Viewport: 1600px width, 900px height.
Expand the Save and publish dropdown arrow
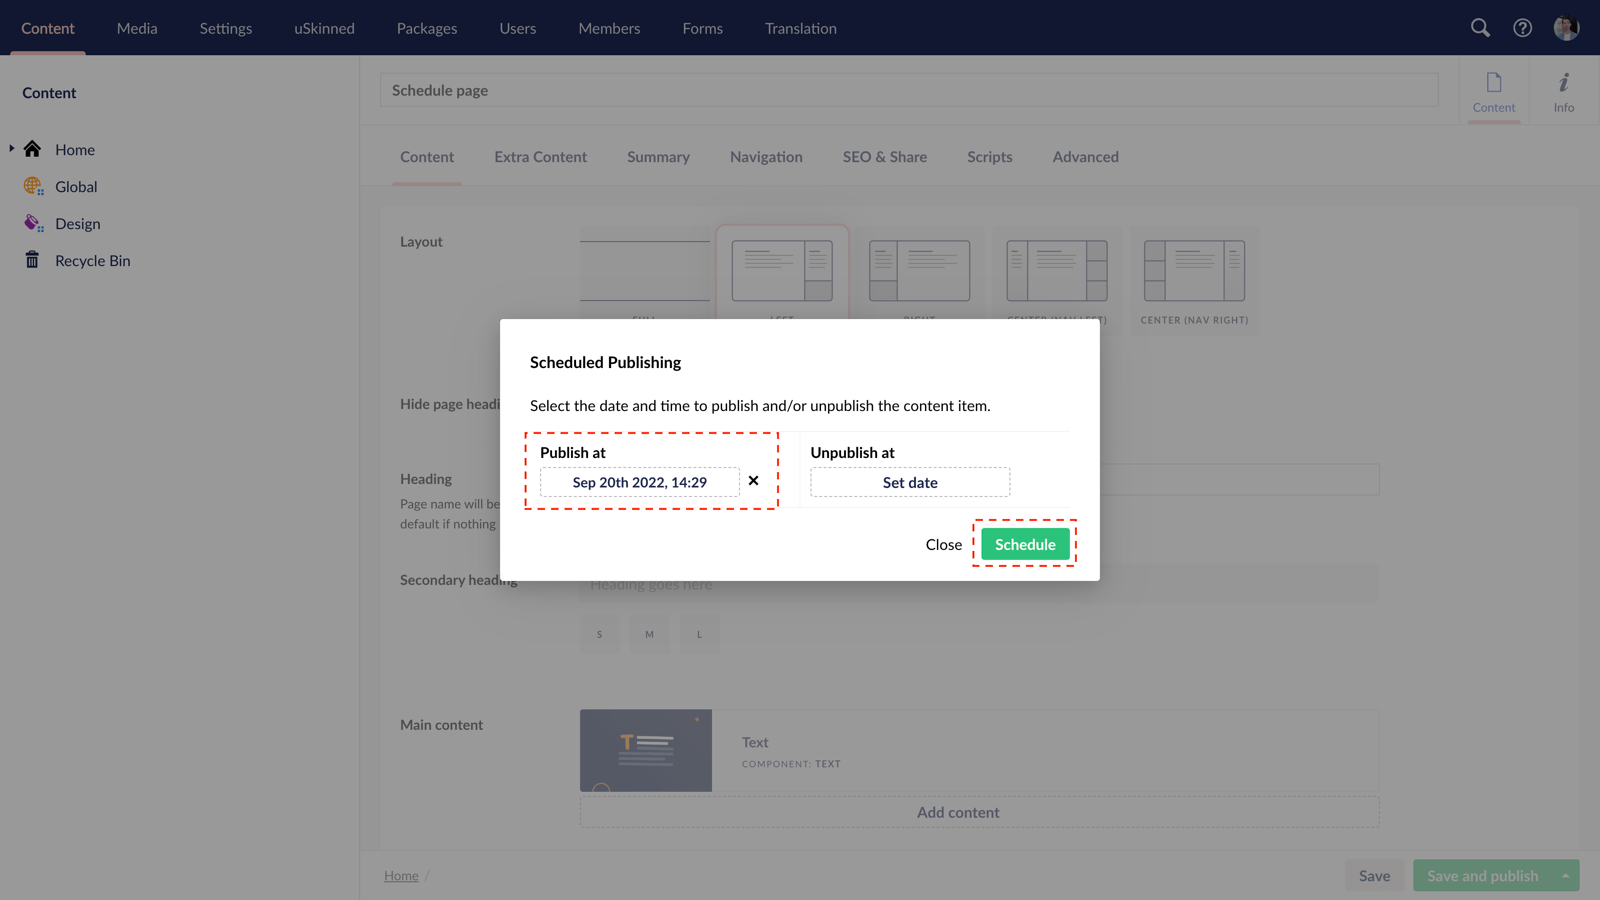pyautogui.click(x=1565, y=875)
